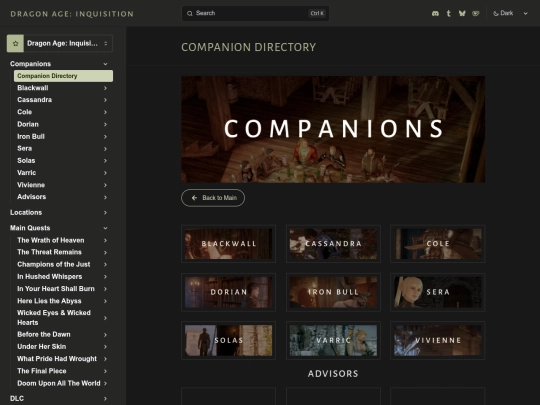The image size is (540, 405).
Task: Open What Pride Had Wrought page
Action: point(63,359)
